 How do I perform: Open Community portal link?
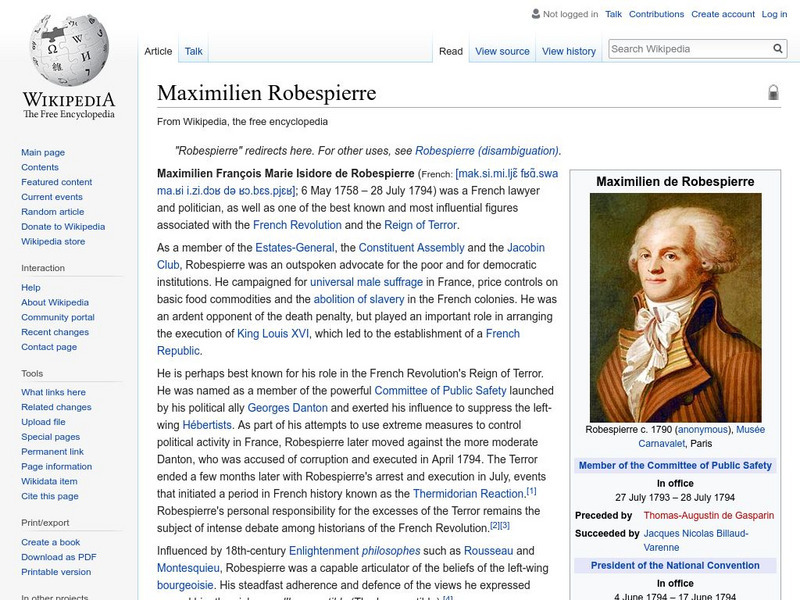(58, 317)
